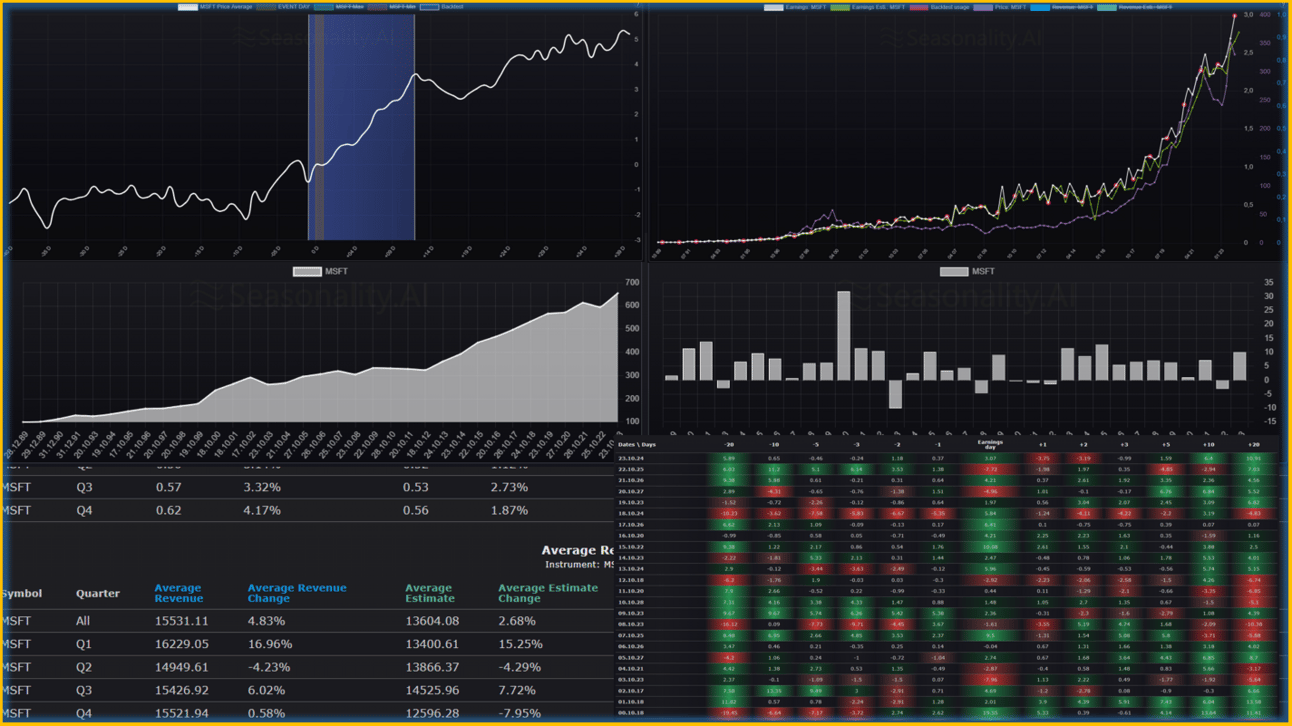This screenshot has width=1292, height=726.
Task: Click the 13604.08 average estimate cell
Action: (432, 621)
